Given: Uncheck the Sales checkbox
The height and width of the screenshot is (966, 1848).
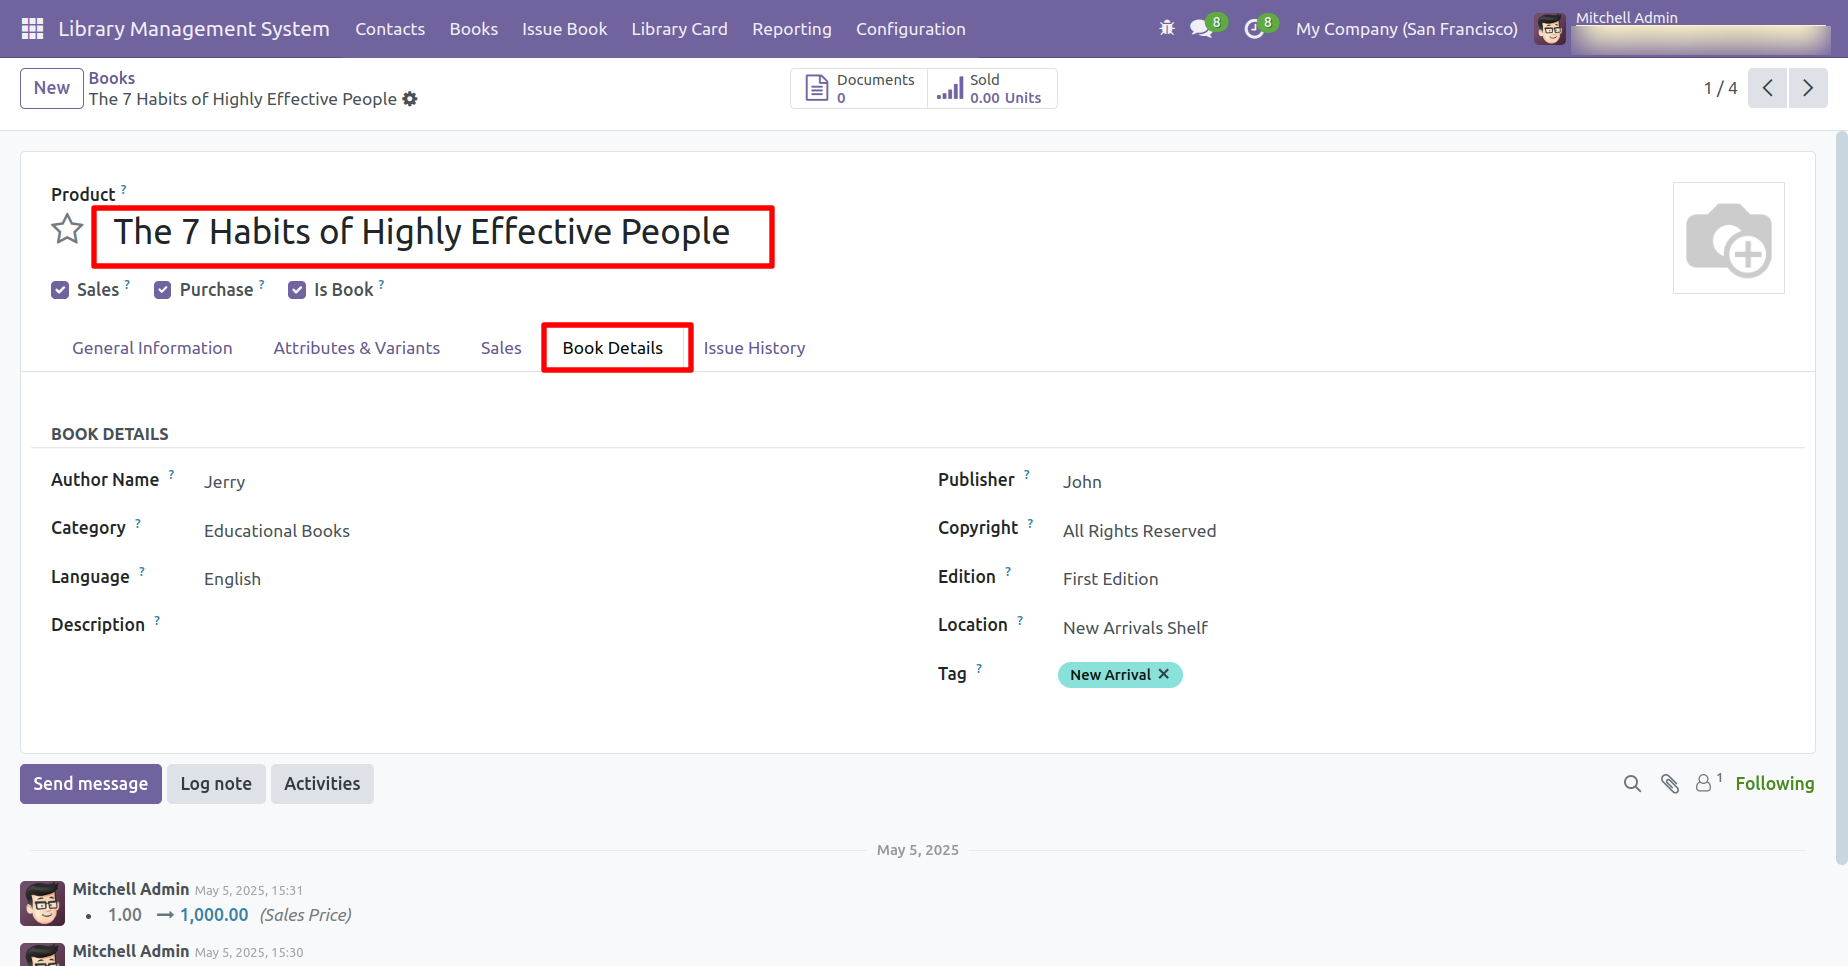Looking at the screenshot, I should tap(60, 290).
